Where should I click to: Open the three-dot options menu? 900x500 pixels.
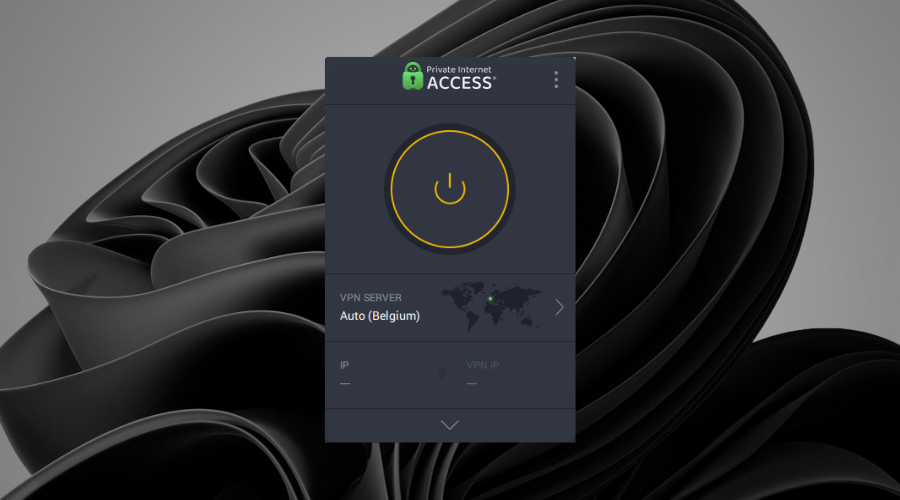point(556,80)
